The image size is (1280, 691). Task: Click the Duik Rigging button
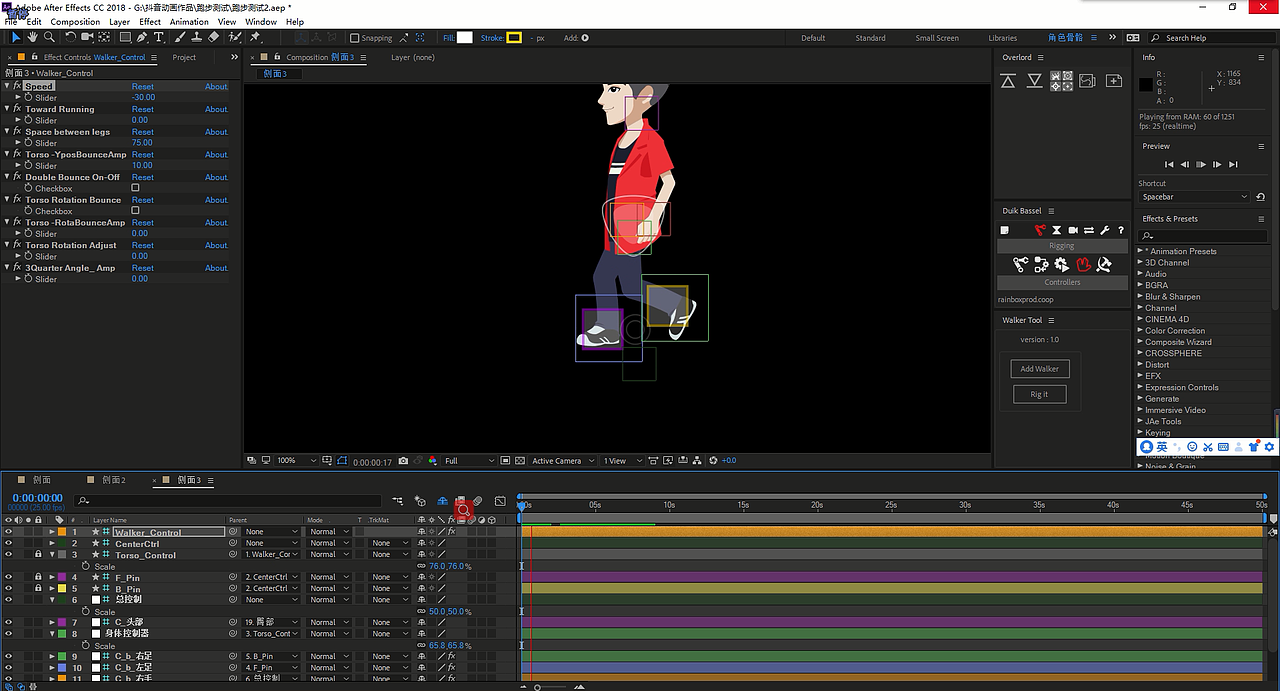click(x=1062, y=246)
